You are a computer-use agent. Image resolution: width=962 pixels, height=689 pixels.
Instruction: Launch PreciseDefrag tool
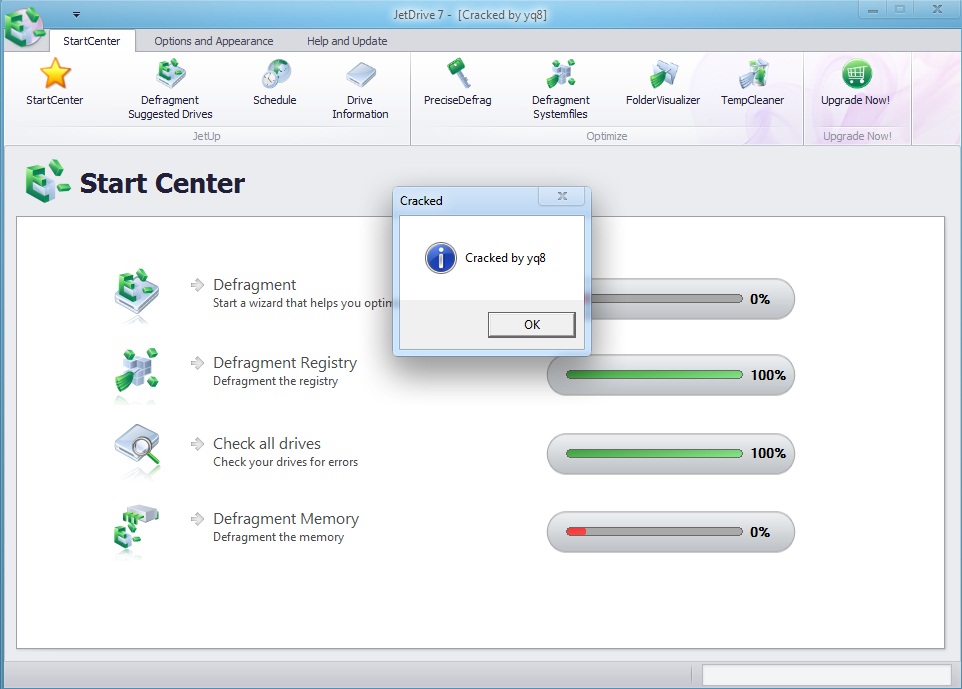(458, 82)
